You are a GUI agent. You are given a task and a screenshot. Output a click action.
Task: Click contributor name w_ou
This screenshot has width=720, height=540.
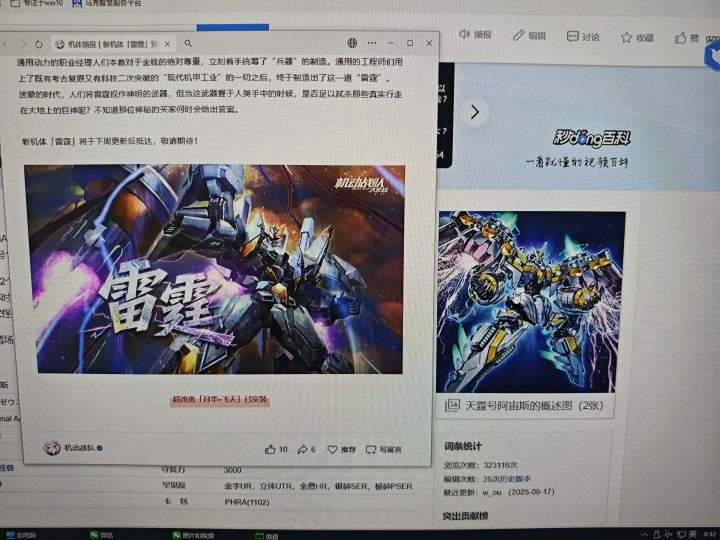click(x=491, y=492)
